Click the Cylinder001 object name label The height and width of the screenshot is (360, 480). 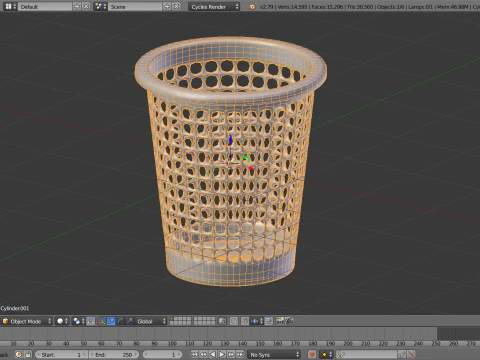pos(15,308)
